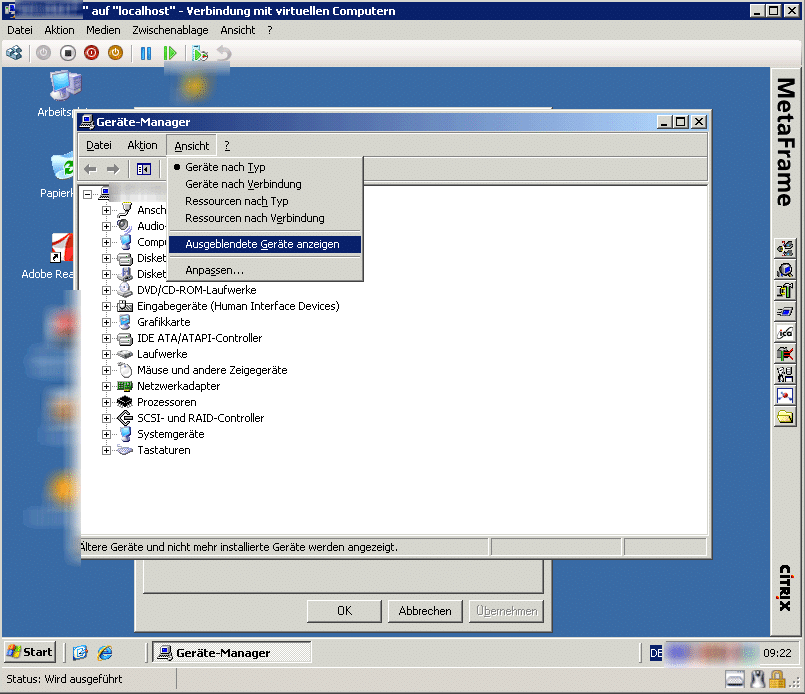Select Geräte nach Verbindung view
Viewport: 805px width, 694px height.
[x=265, y=184]
